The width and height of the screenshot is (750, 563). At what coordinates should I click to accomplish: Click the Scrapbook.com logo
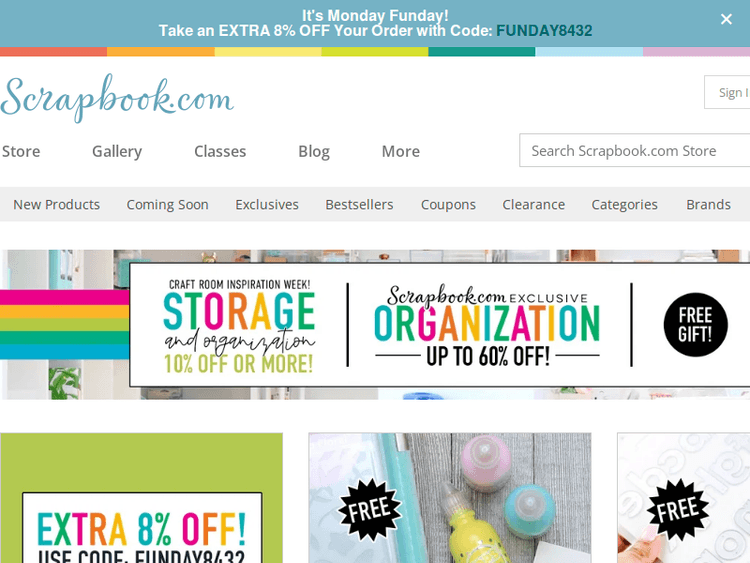pyautogui.click(x=117, y=98)
